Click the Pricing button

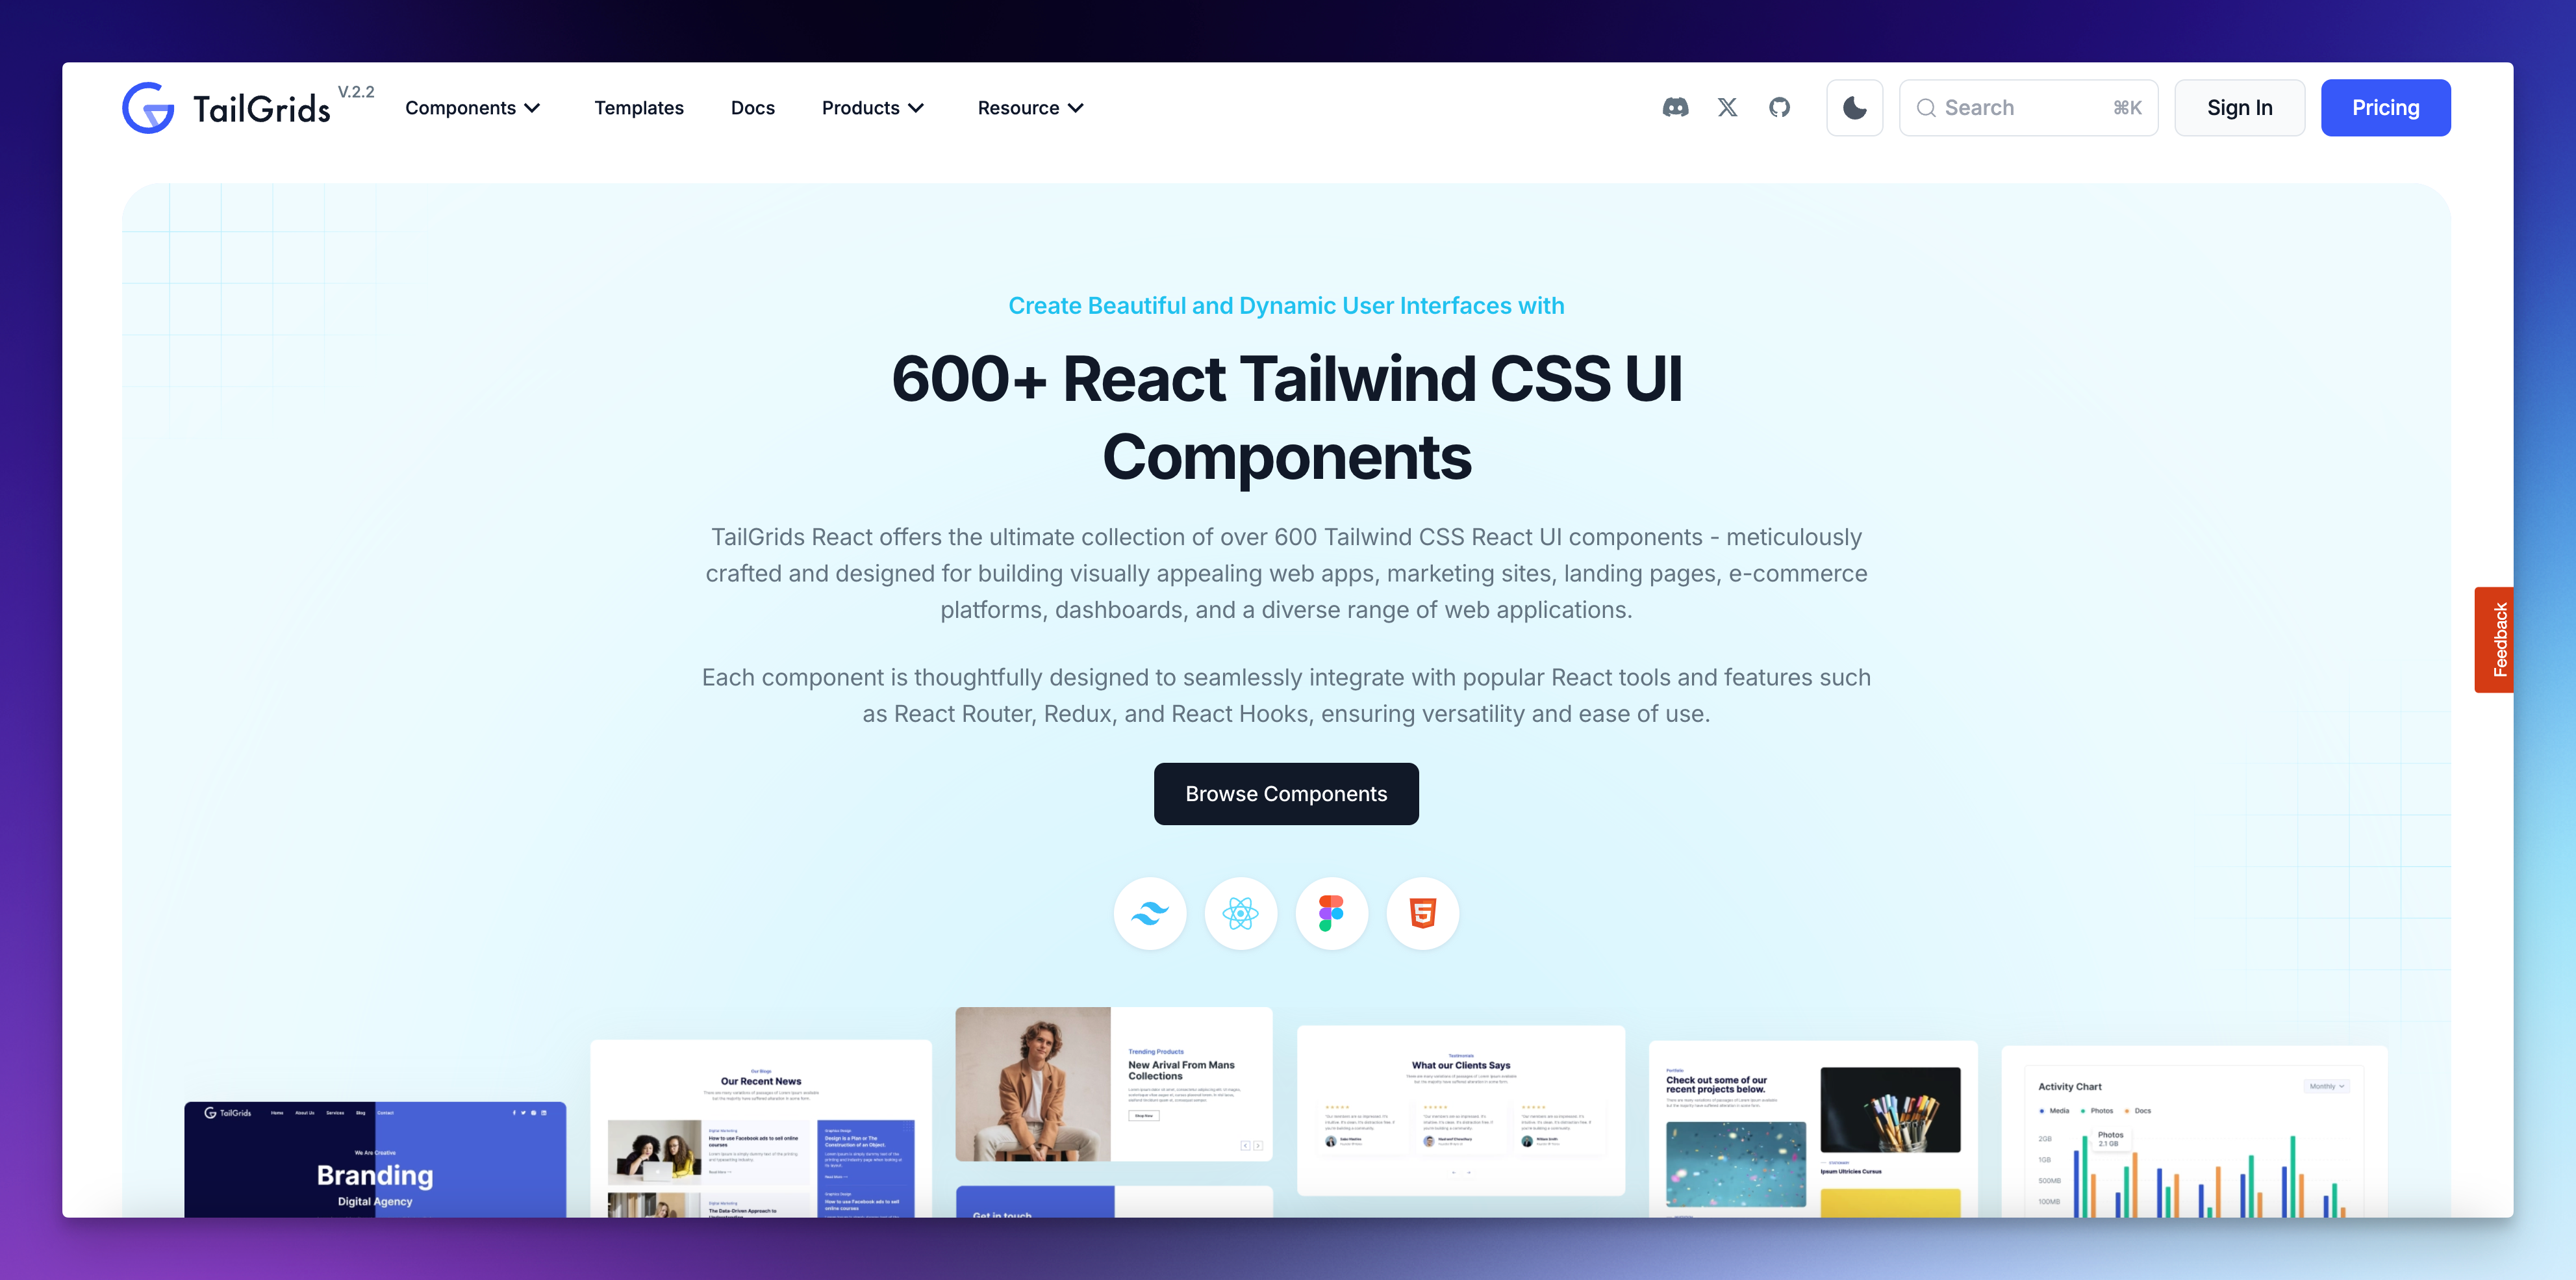pos(2386,107)
